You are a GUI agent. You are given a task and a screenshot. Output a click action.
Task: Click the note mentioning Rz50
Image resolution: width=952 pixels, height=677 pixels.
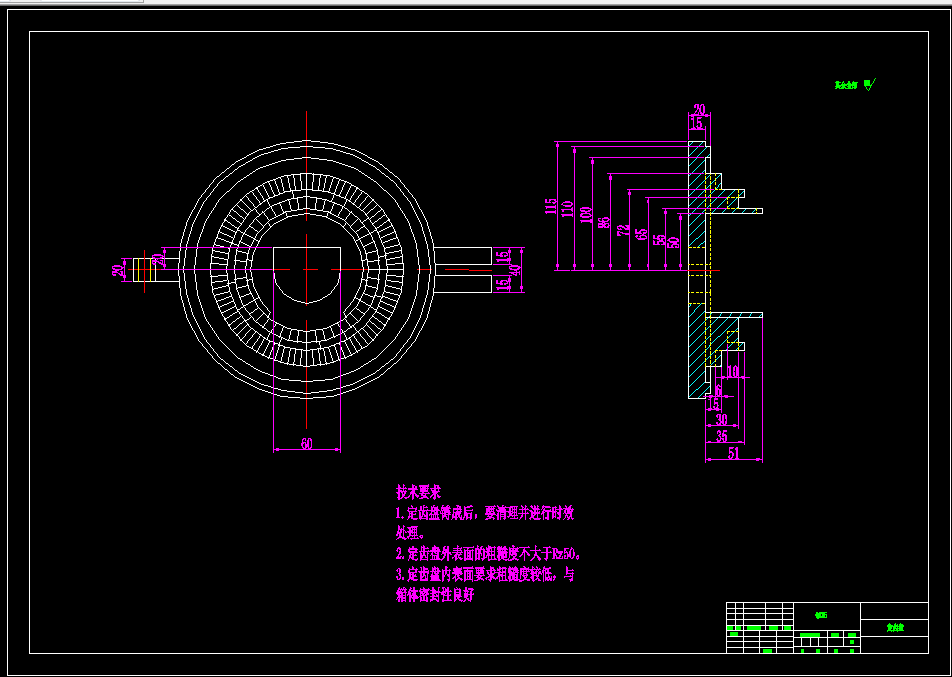489,554
